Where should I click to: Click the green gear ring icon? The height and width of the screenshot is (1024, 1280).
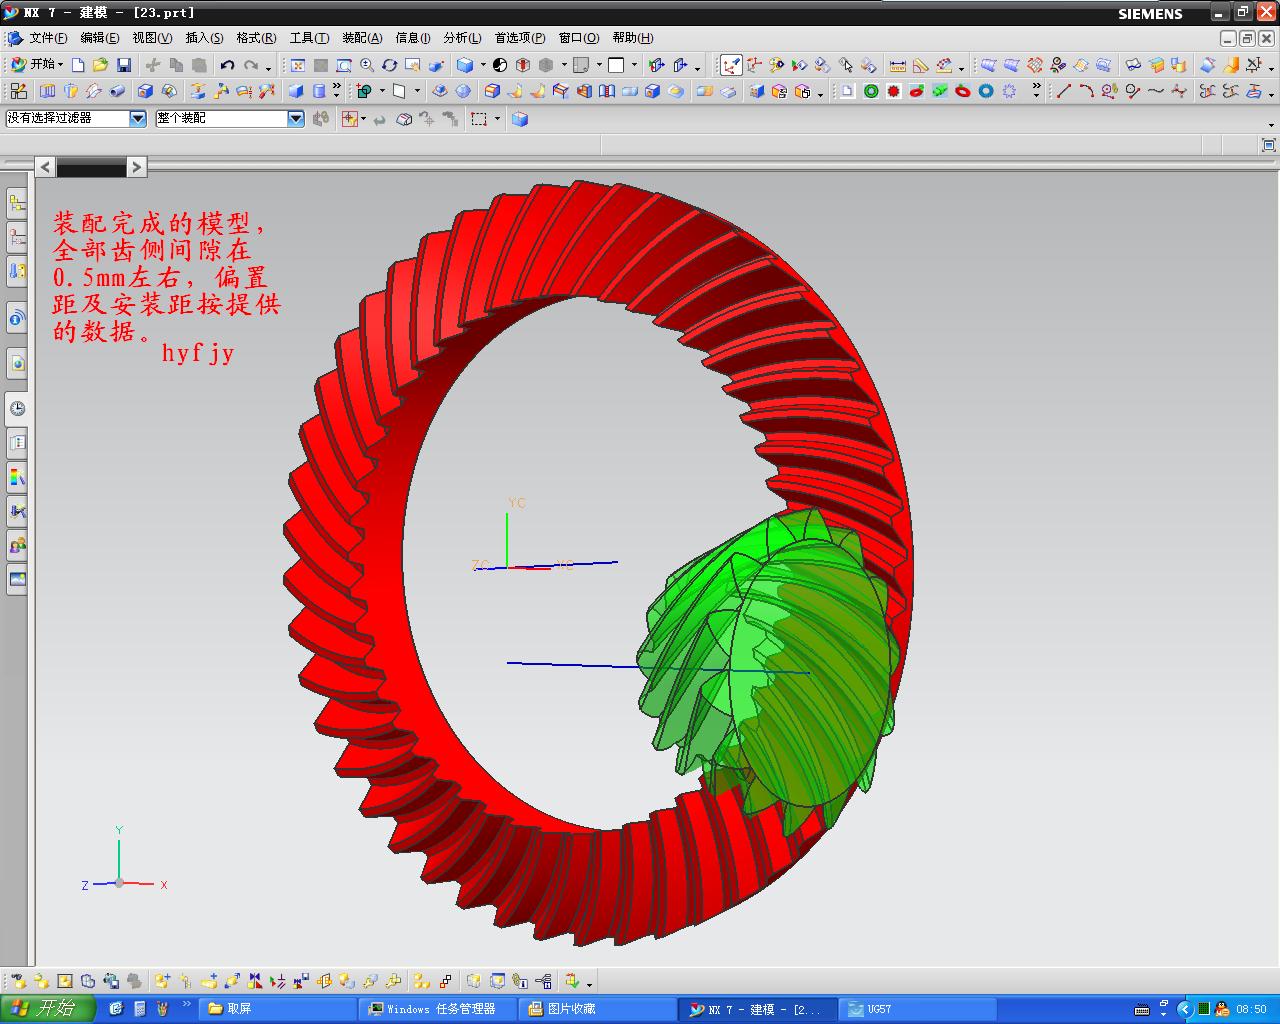[871, 91]
